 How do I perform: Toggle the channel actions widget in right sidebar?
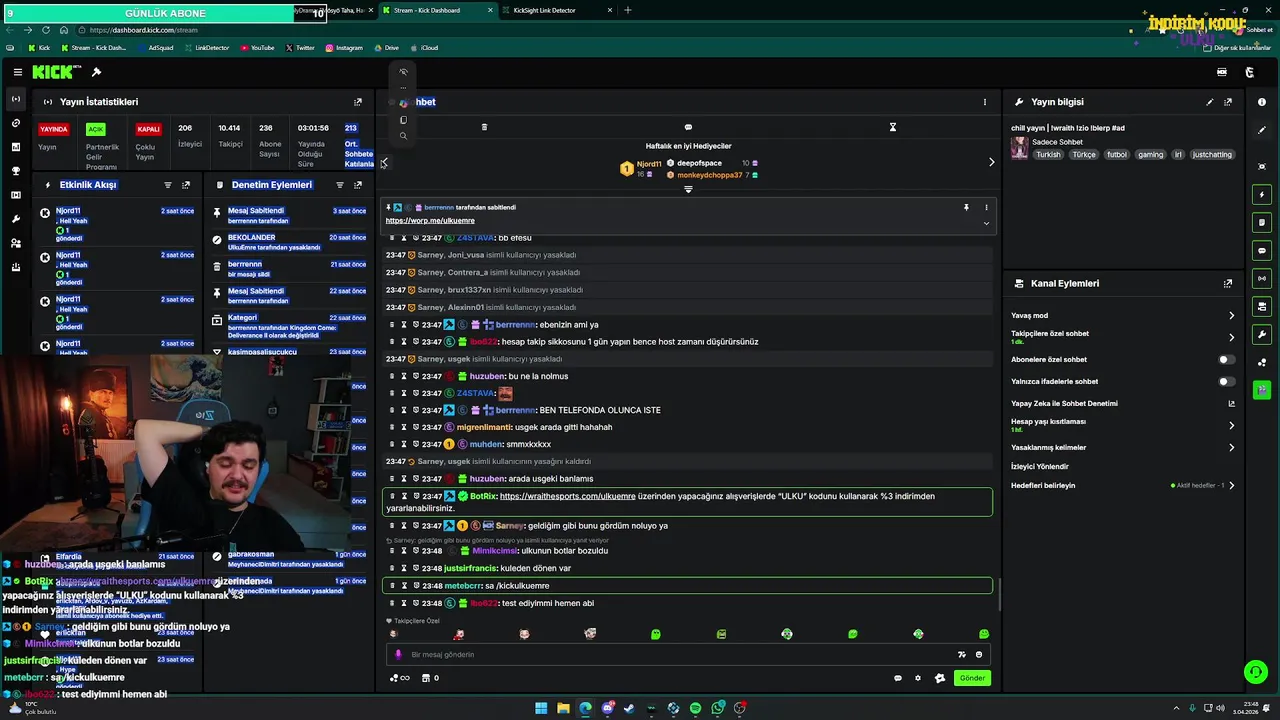pos(1262,307)
